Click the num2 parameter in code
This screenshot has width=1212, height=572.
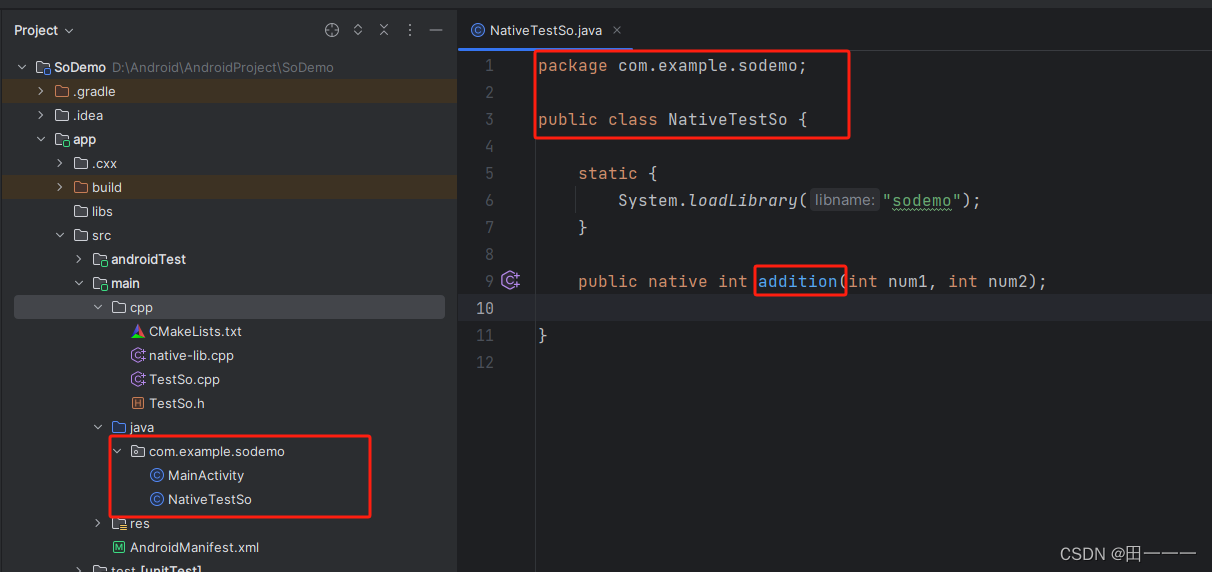pyautogui.click(x=1007, y=281)
